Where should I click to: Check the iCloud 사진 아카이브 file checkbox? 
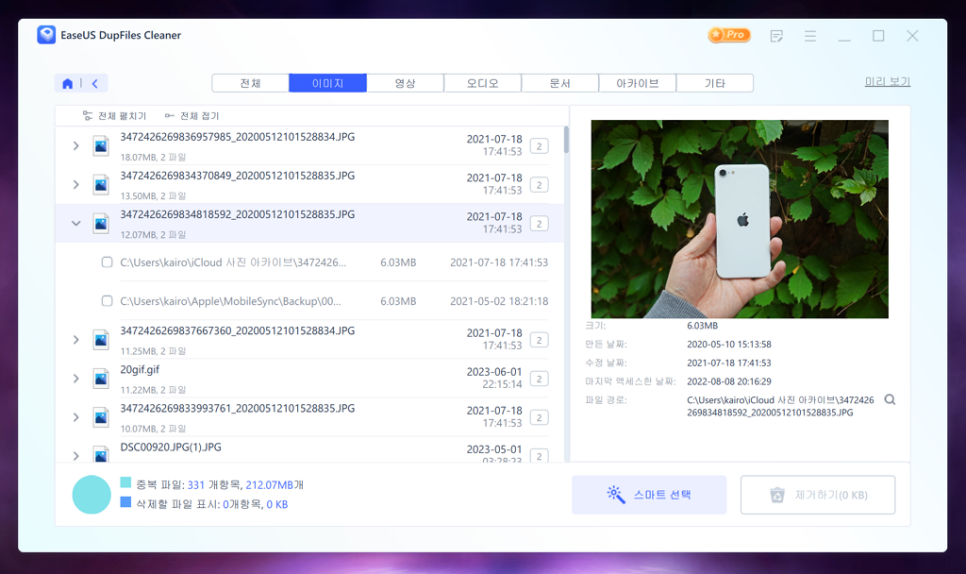107,262
